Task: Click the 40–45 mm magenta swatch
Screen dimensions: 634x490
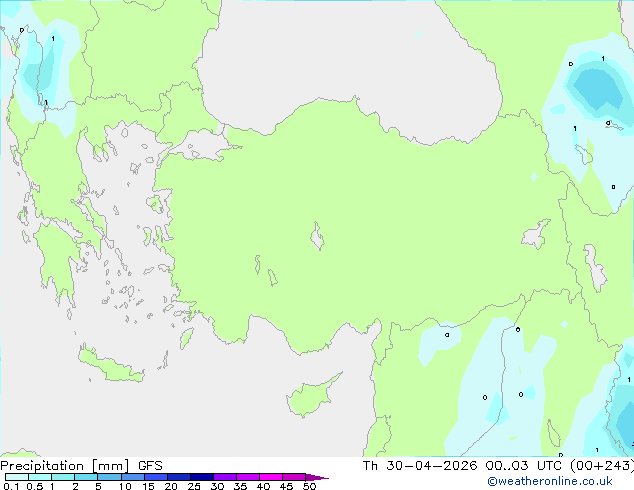Action: (x=271, y=477)
